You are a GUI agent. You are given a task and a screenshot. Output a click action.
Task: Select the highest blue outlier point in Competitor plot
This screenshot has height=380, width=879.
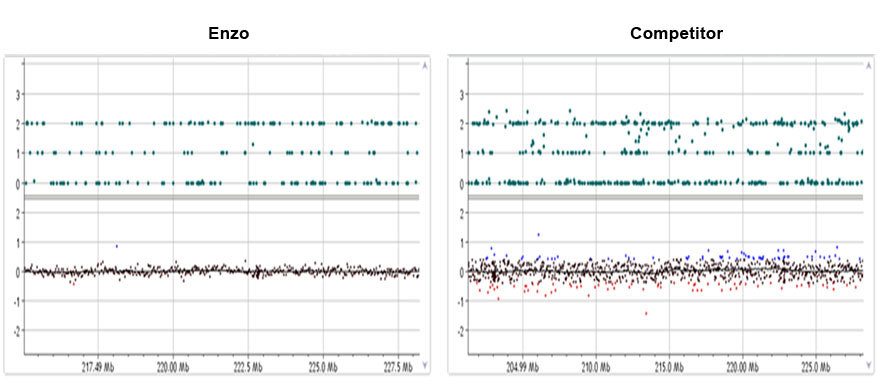pos(539,235)
